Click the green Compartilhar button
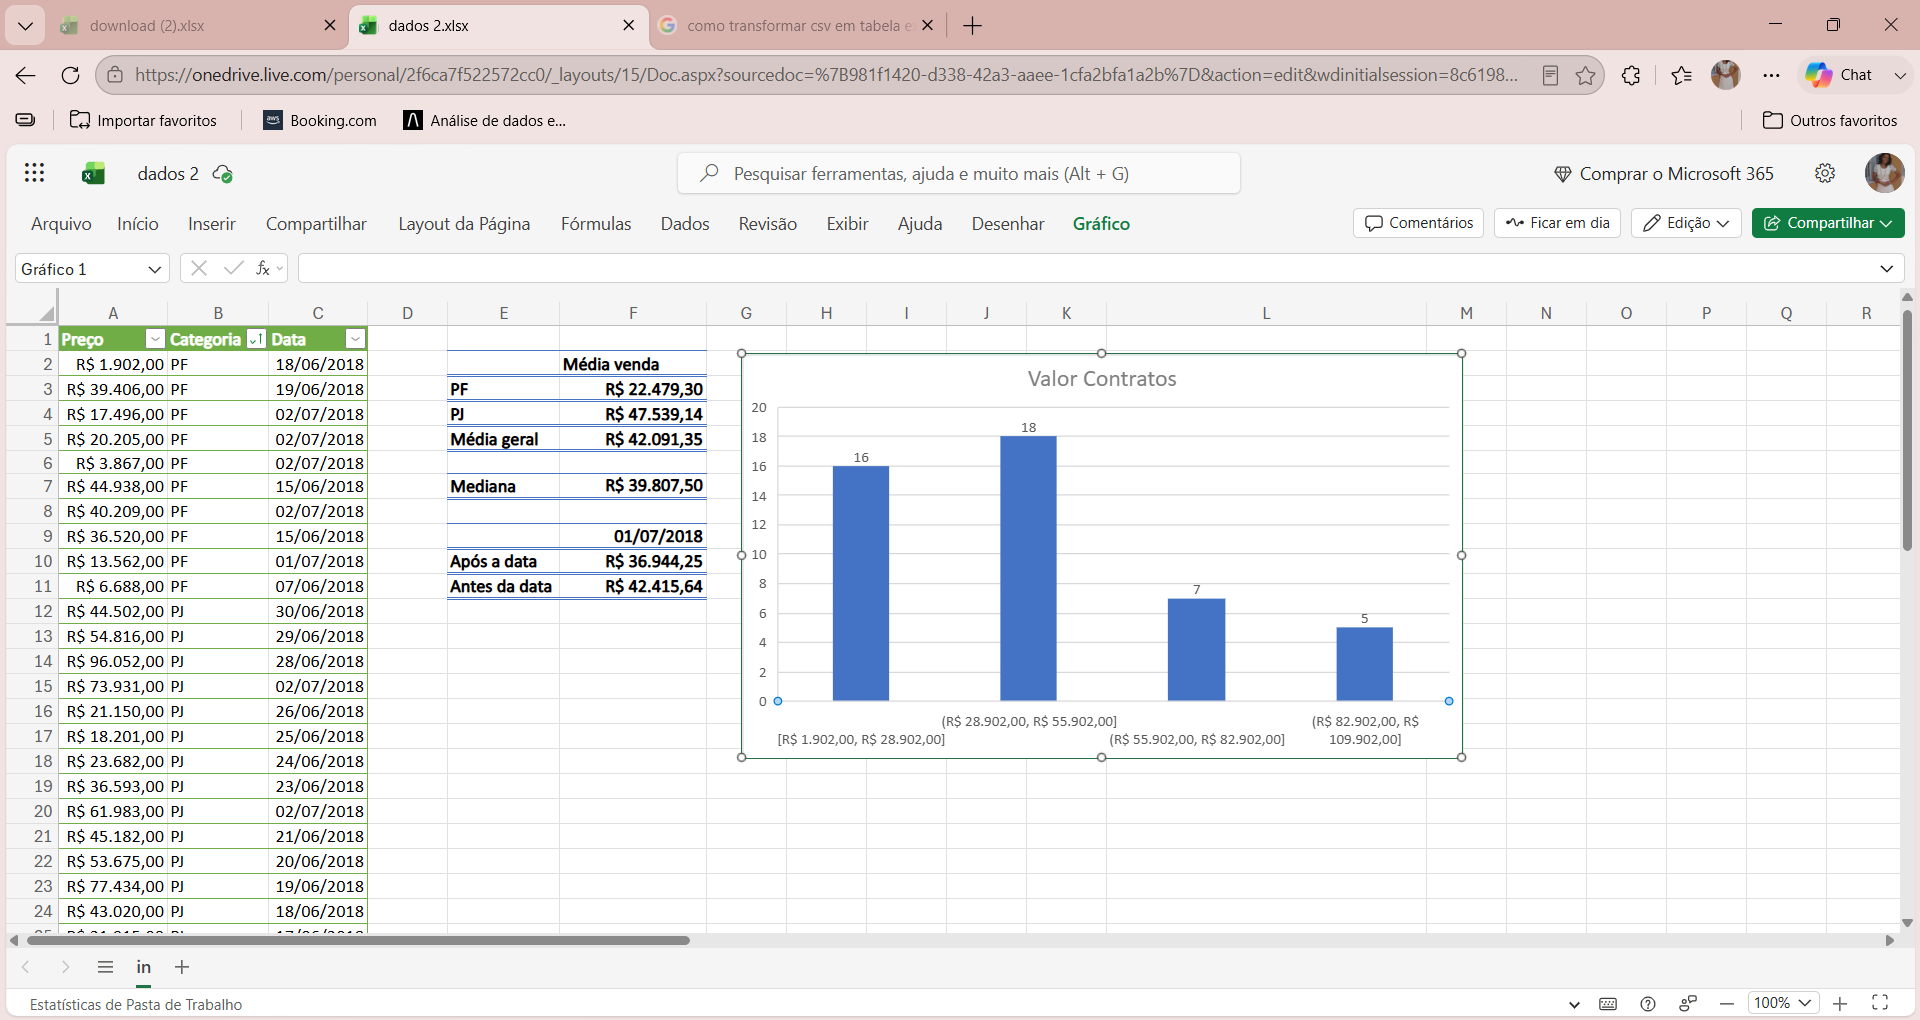The width and height of the screenshot is (1920, 1020). [1828, 223]
